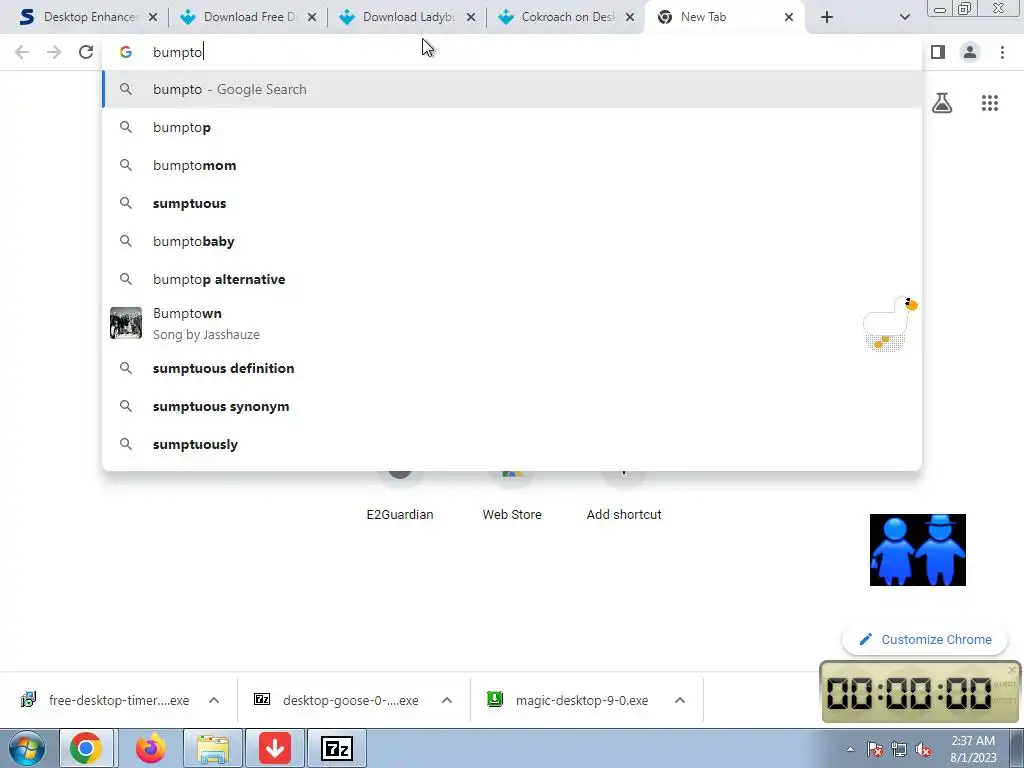Viewport: 1024px width, 768px height.
Task: Open the profile avatar icon
Action: (x=970, y=52)
